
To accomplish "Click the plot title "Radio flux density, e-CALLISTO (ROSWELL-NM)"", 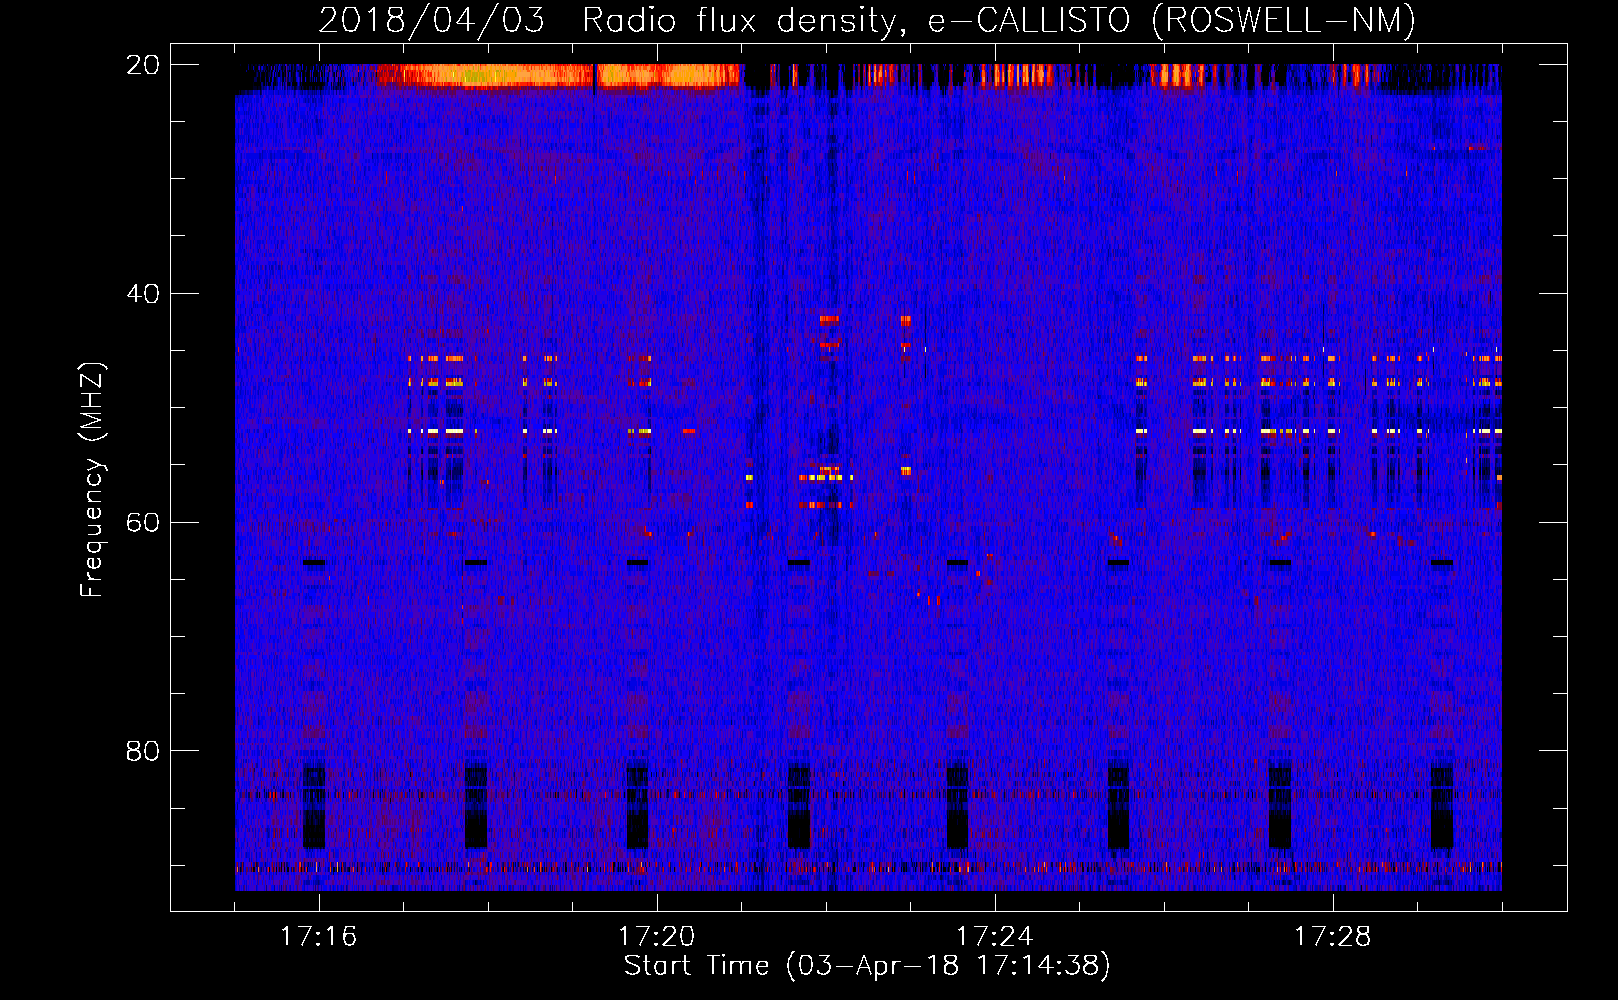I will 999,20.
